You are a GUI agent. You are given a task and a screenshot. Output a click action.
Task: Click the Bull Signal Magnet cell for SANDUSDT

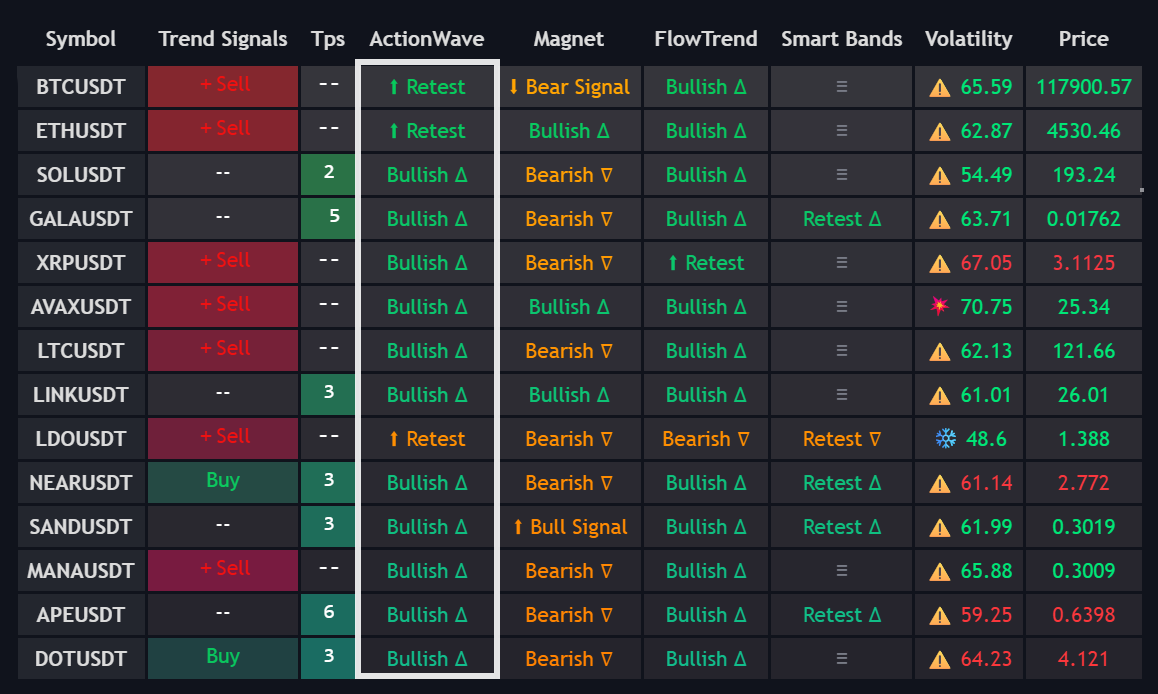(569, 527)
